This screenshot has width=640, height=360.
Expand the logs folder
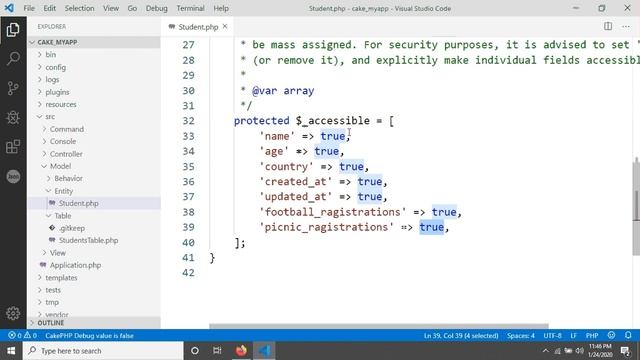click(x=94, y=79)
